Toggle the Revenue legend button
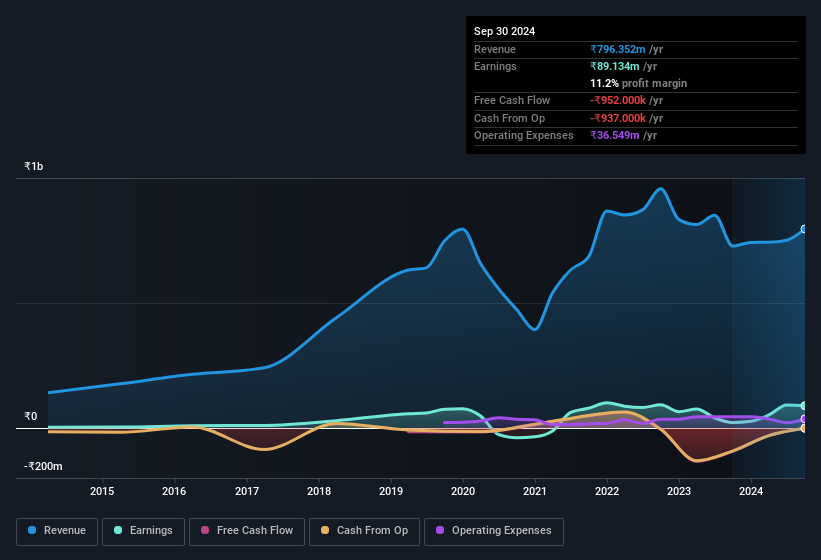This screenshot has width=821, height=560. pyautogui.click(x=57, y=532)
